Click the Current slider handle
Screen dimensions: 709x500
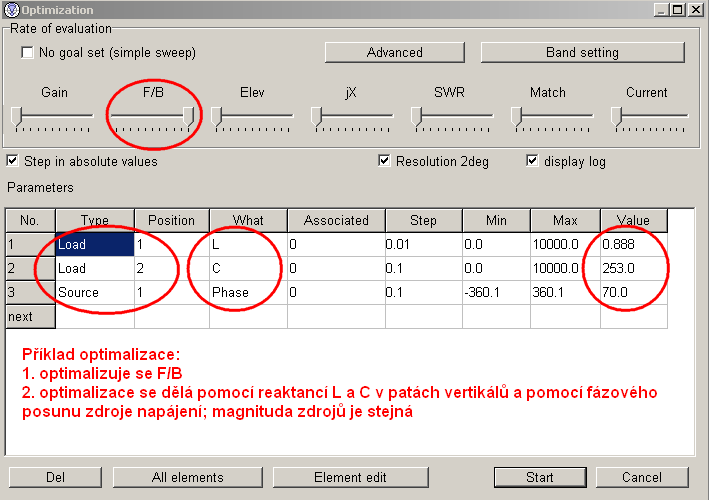(x=617, y=116)
